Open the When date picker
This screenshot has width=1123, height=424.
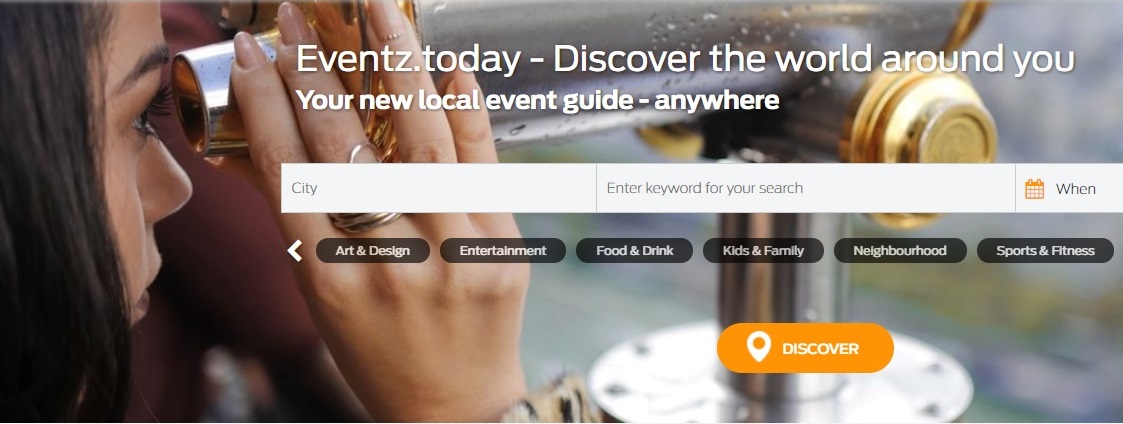tap(1069, 188)
